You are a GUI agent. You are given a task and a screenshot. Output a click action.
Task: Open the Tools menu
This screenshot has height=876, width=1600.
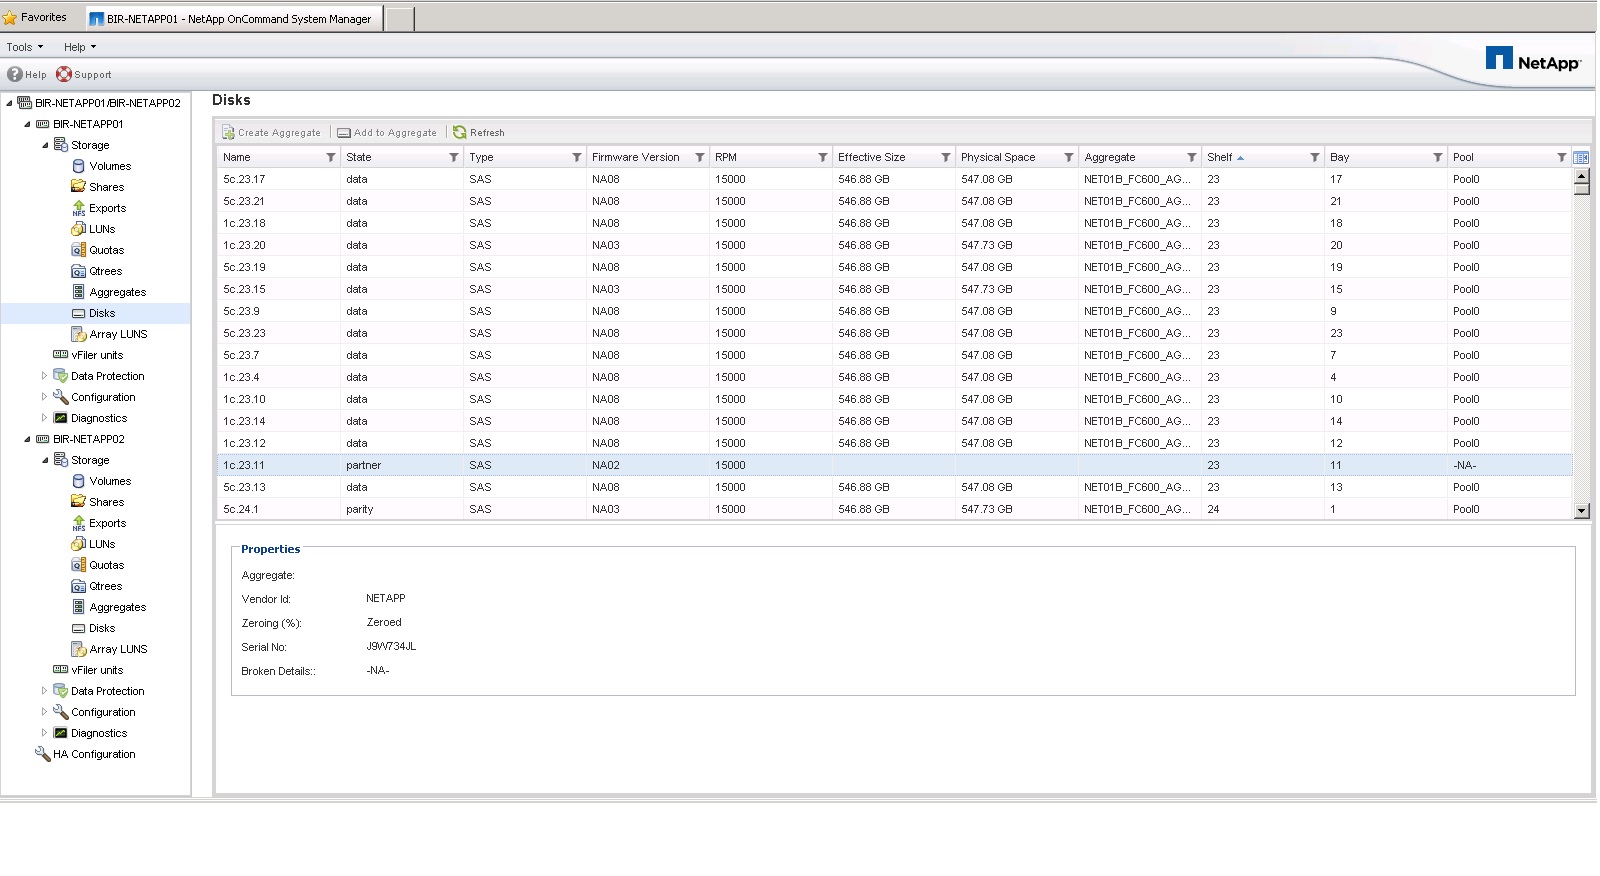24,47
